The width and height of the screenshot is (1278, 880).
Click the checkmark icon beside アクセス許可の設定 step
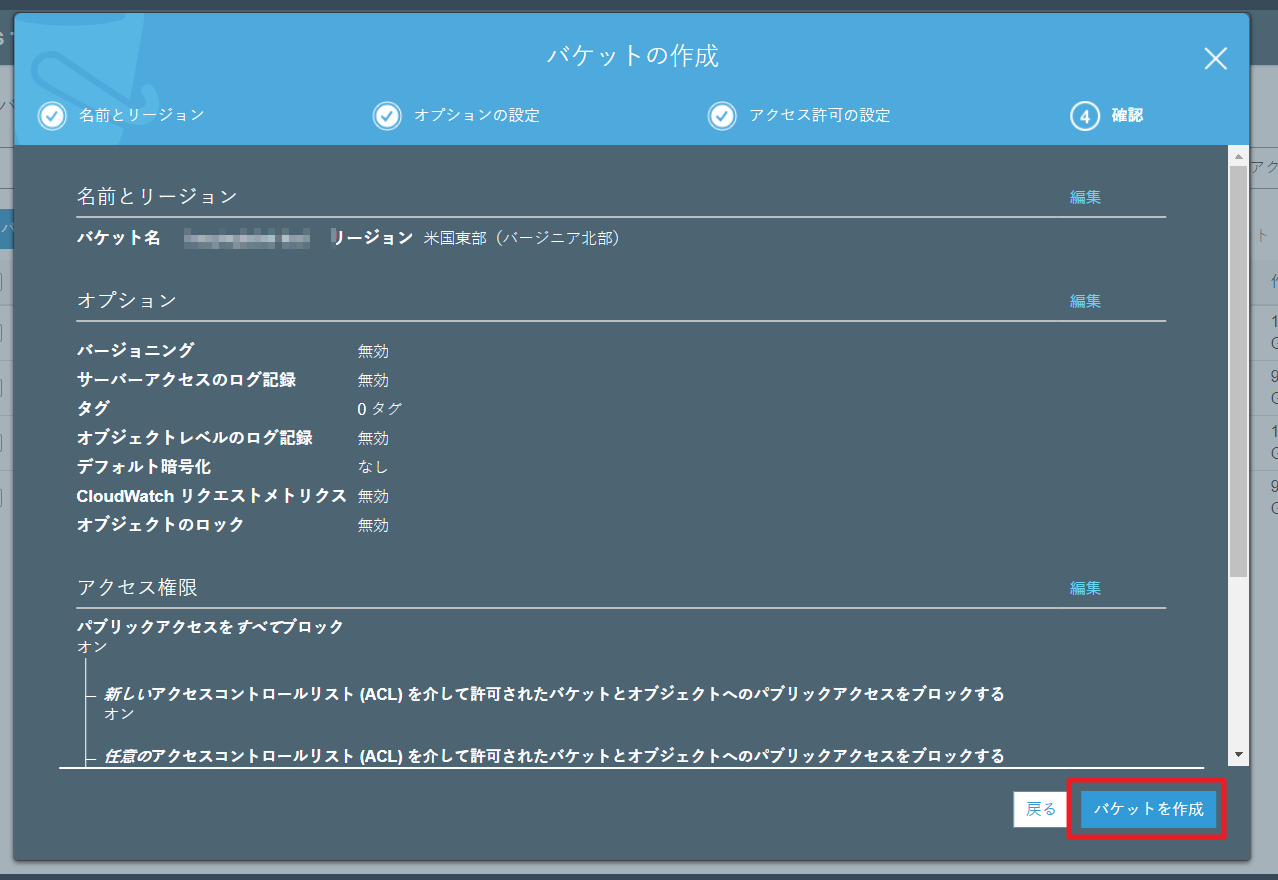coord(722,116)
